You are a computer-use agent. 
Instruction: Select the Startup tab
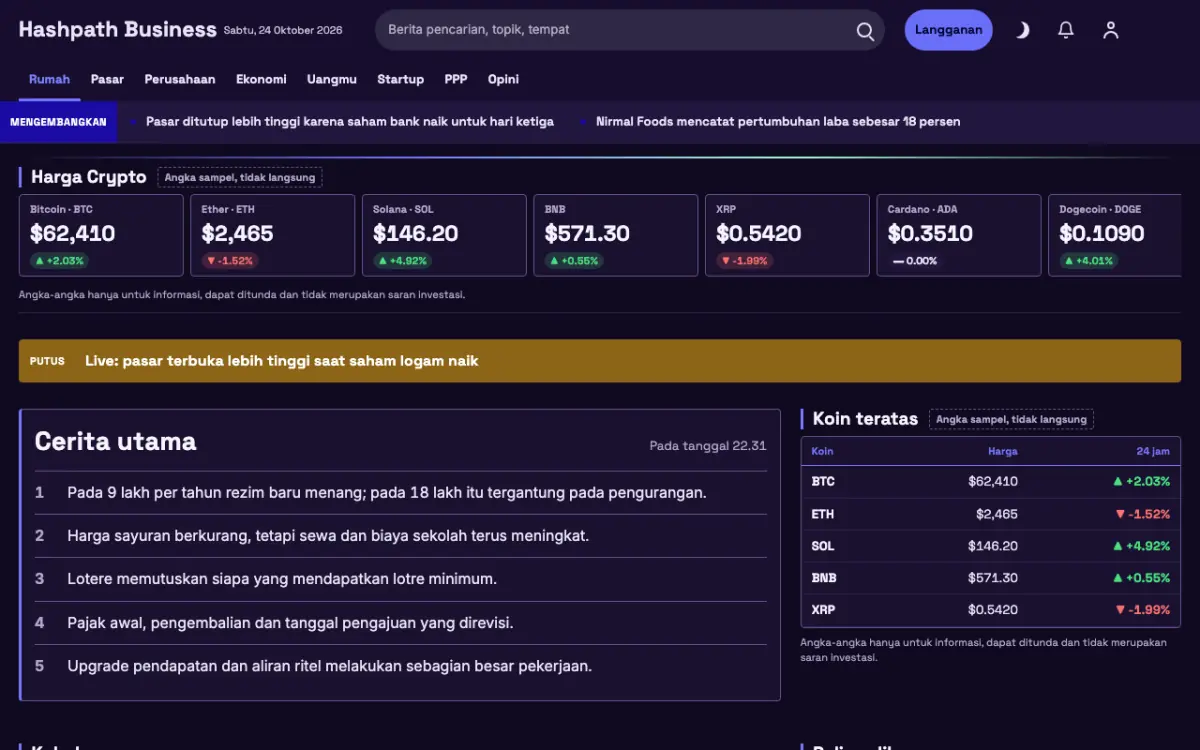tap(400, 79)
